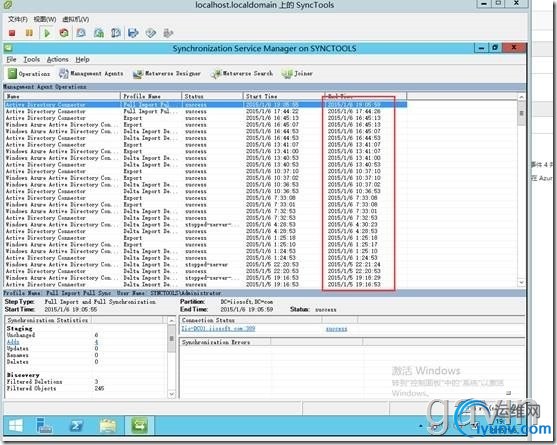Open the 文件(F) menu

17,19
